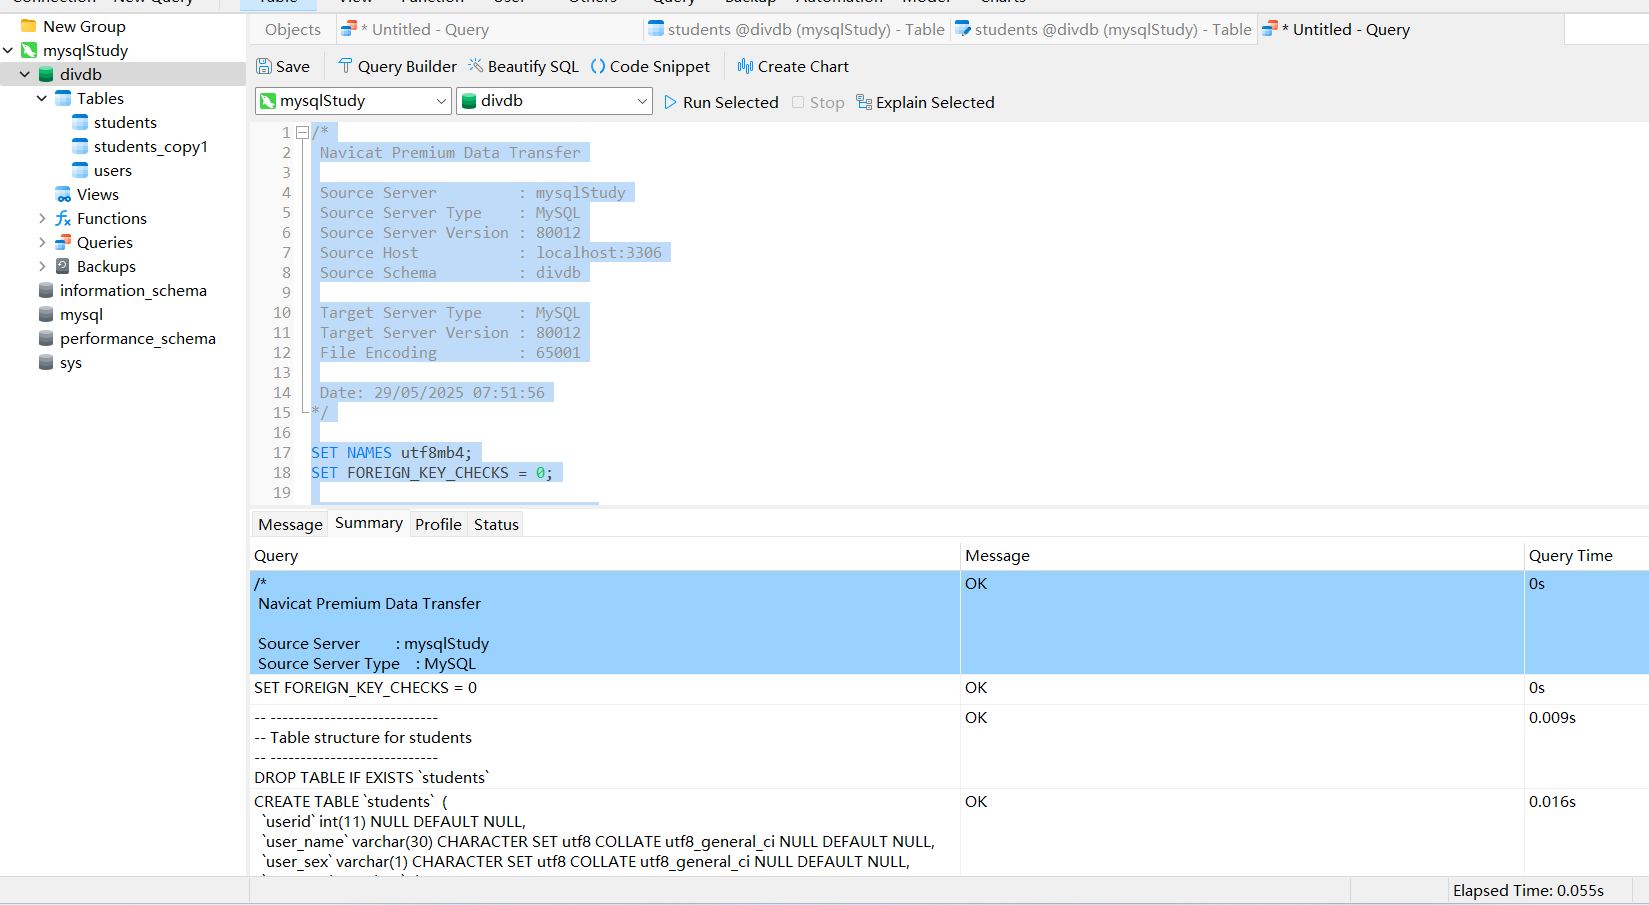Select the performance_schema database
The width and height of the screenshot is (1649, 905).
point(138,338)
